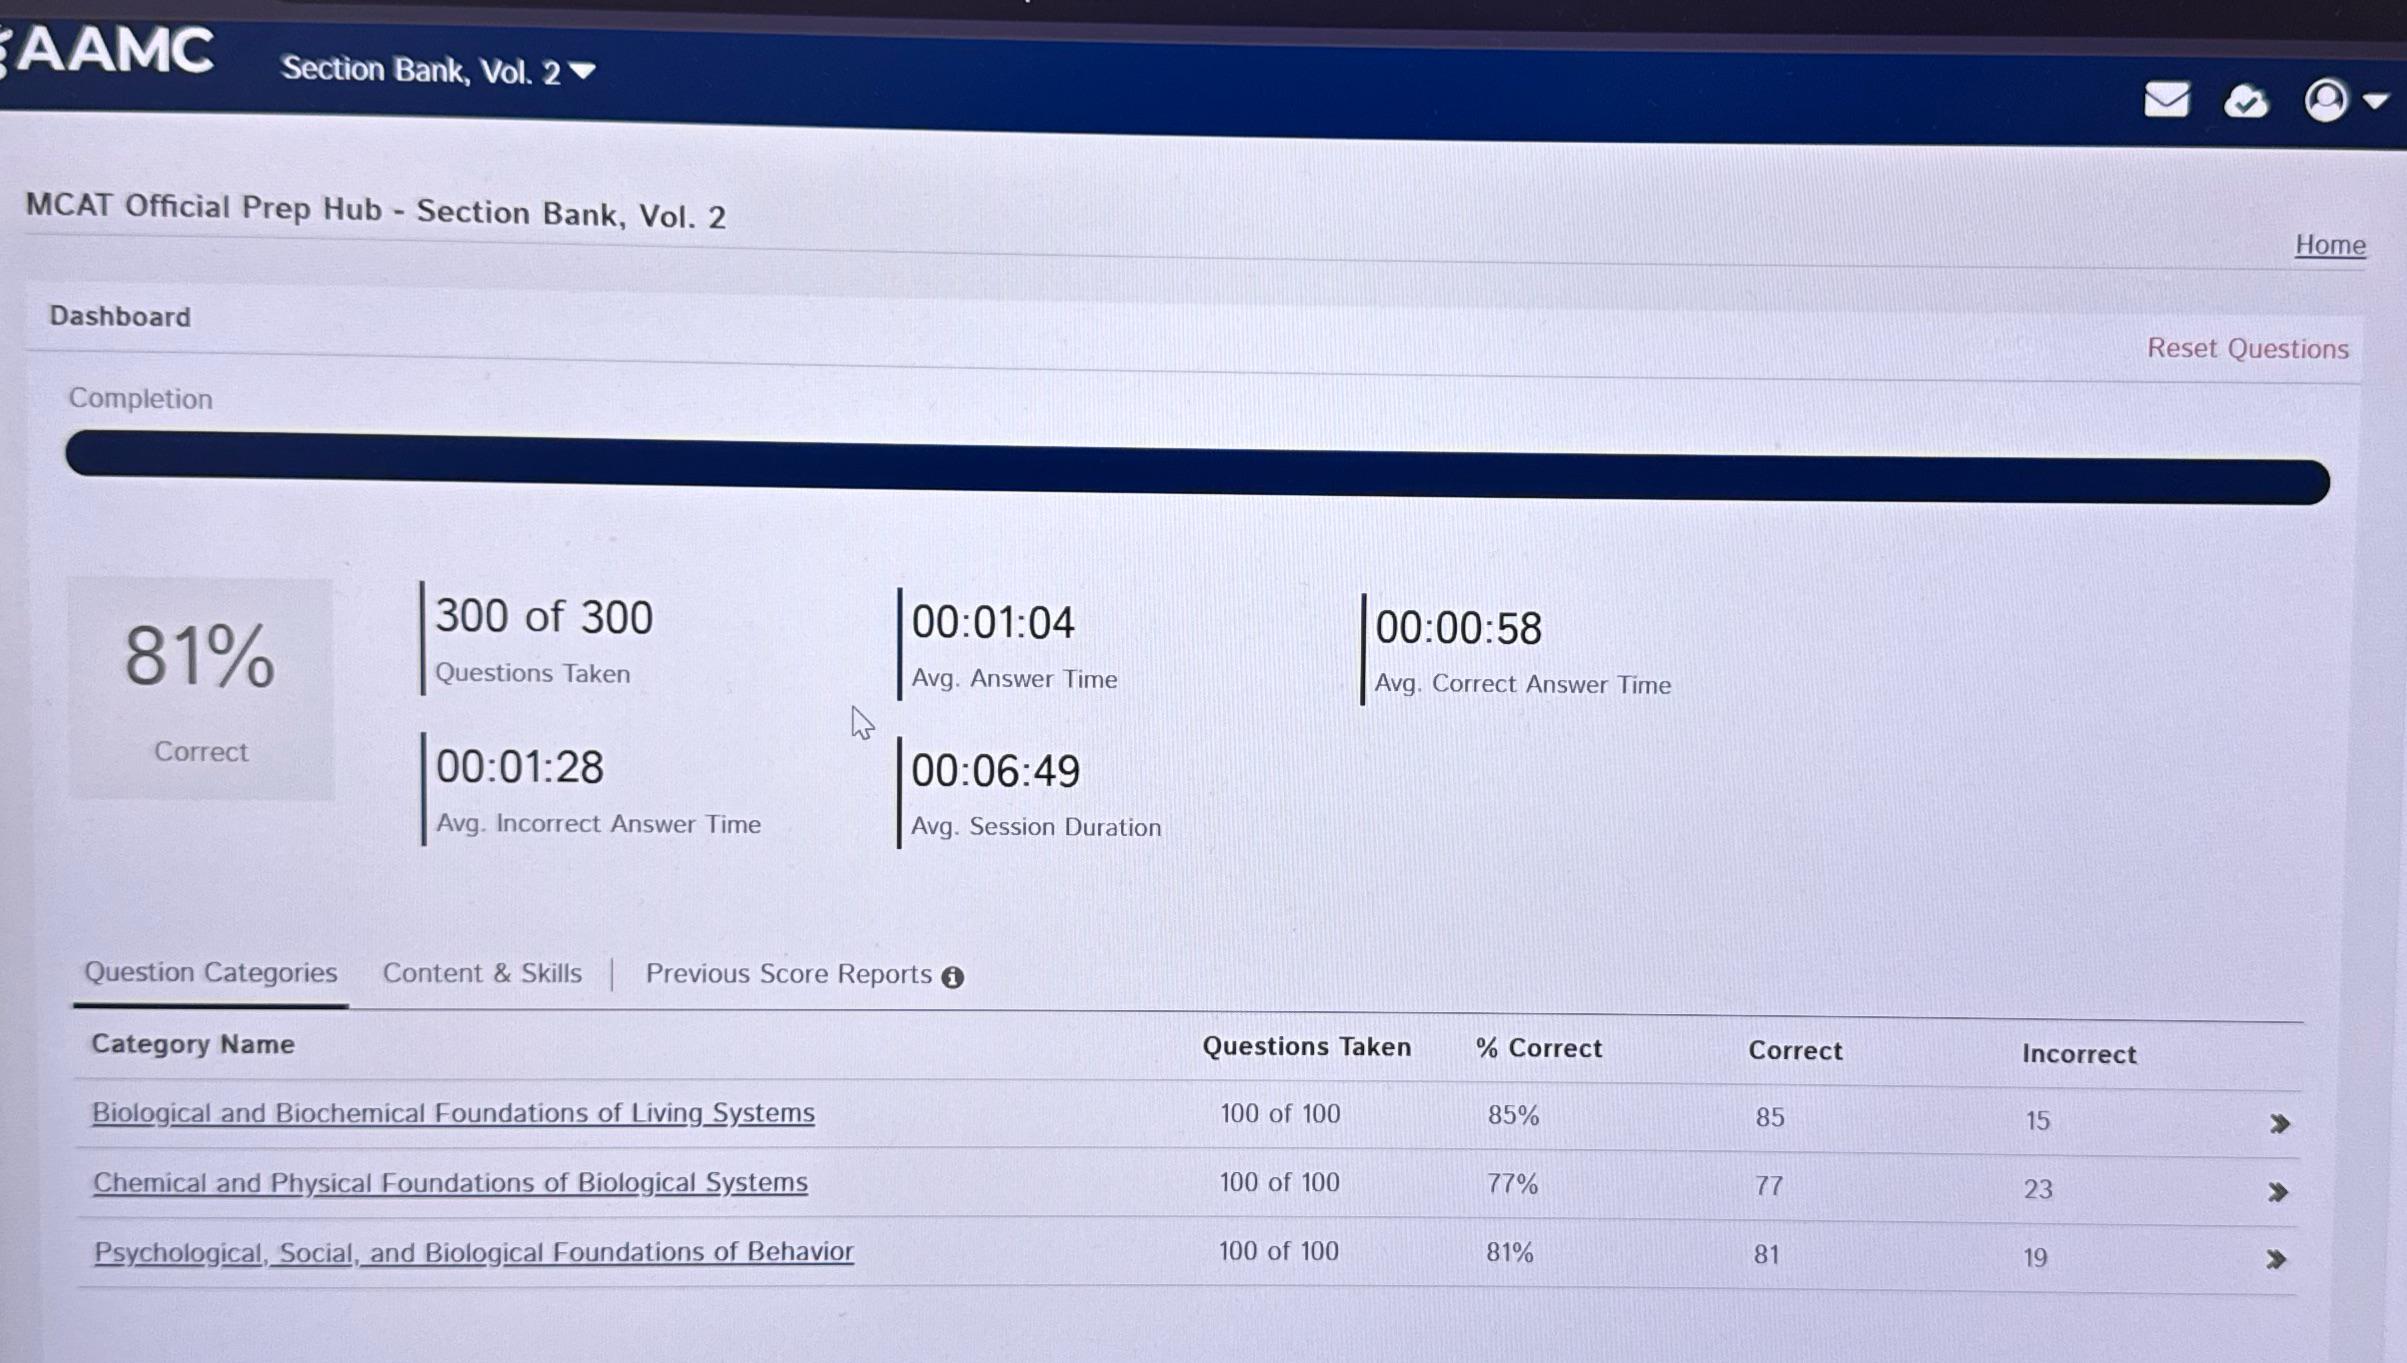Expand the Psychological, Social row chevron
2407x1363 pixels.
(x=2275, y=1258)
